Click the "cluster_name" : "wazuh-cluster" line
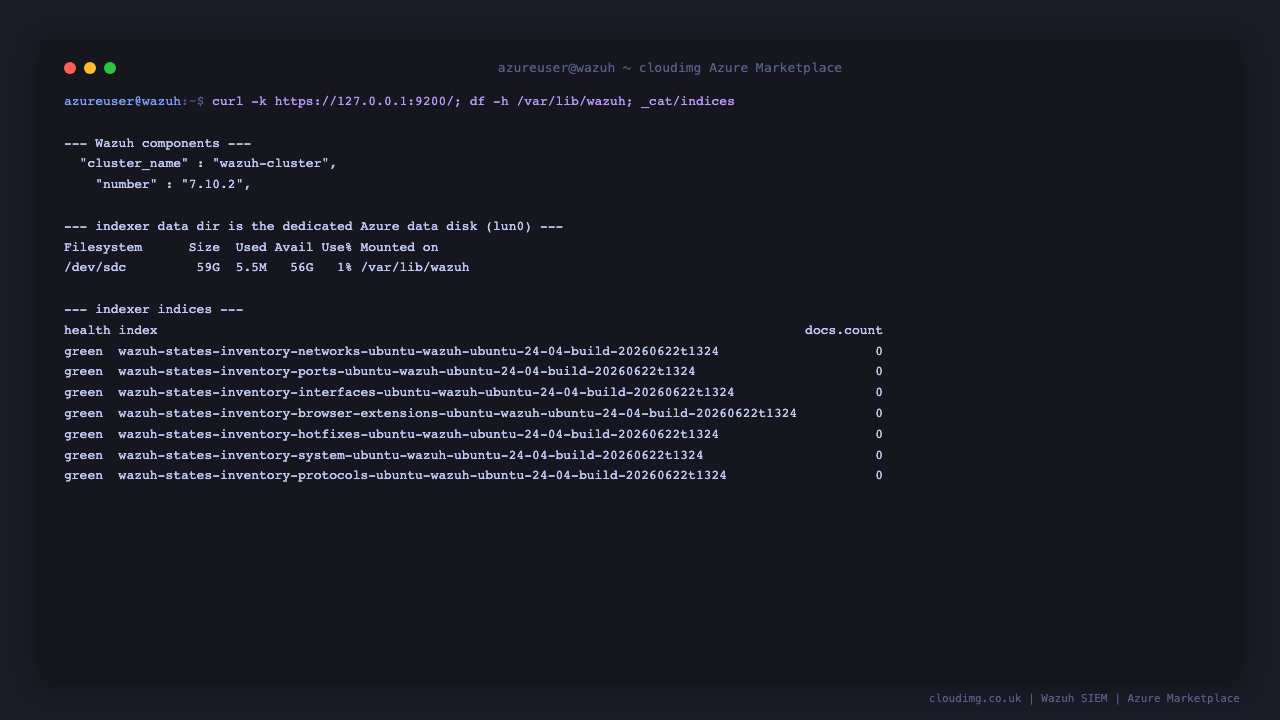The image size is (1280, 720). pos(209,164)
